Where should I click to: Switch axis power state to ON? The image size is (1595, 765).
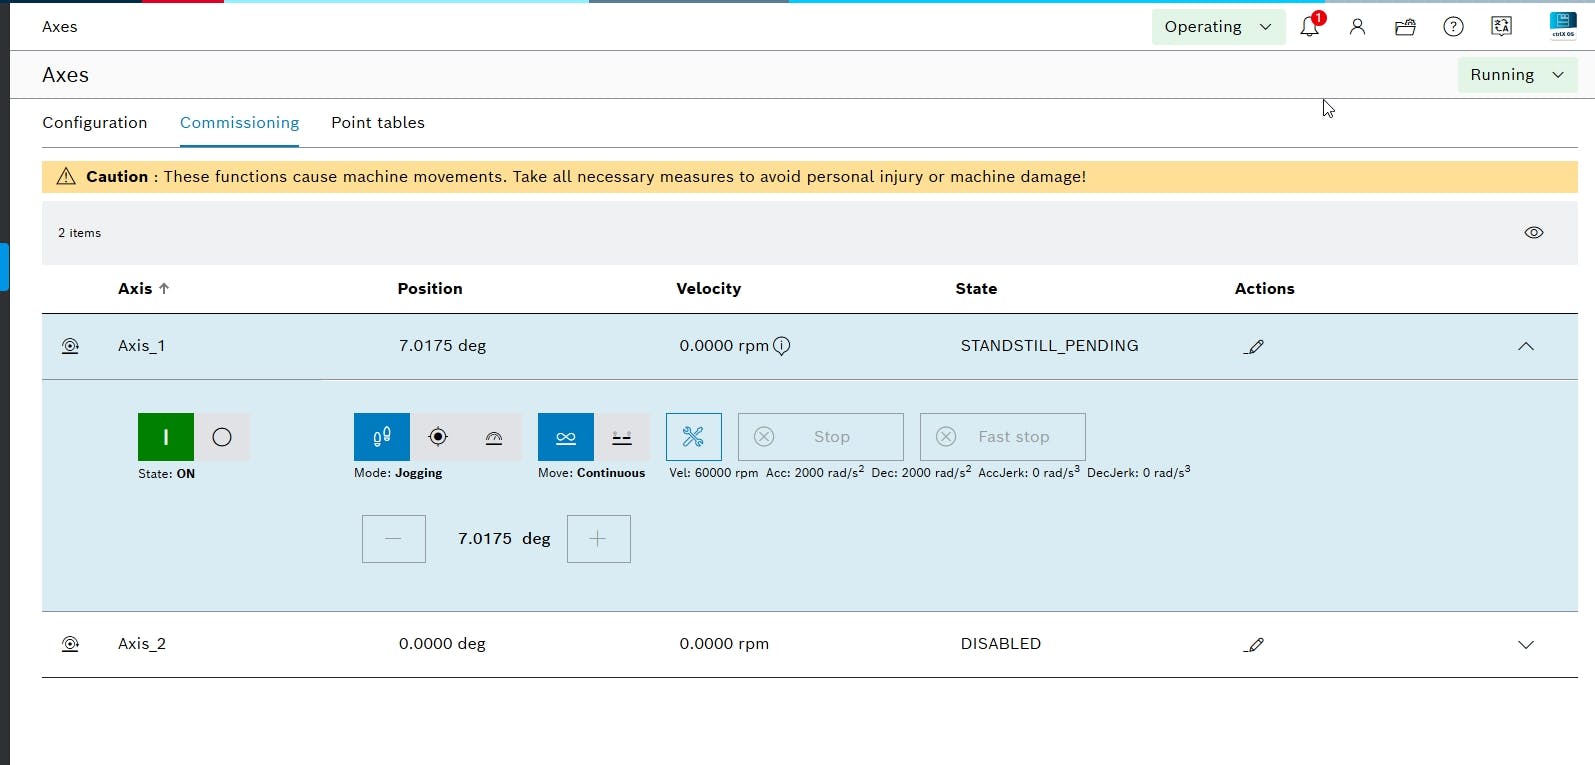pos(166,437)
